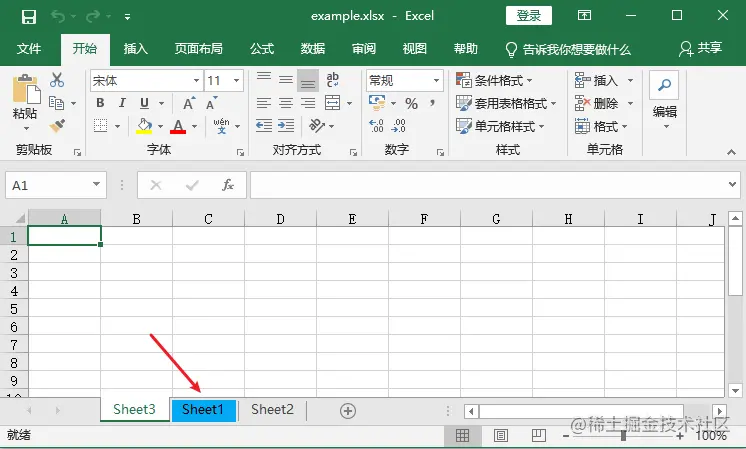Add a new sheet with plus button
Viewport: 746px width, 449px height.
coord(348,411)
